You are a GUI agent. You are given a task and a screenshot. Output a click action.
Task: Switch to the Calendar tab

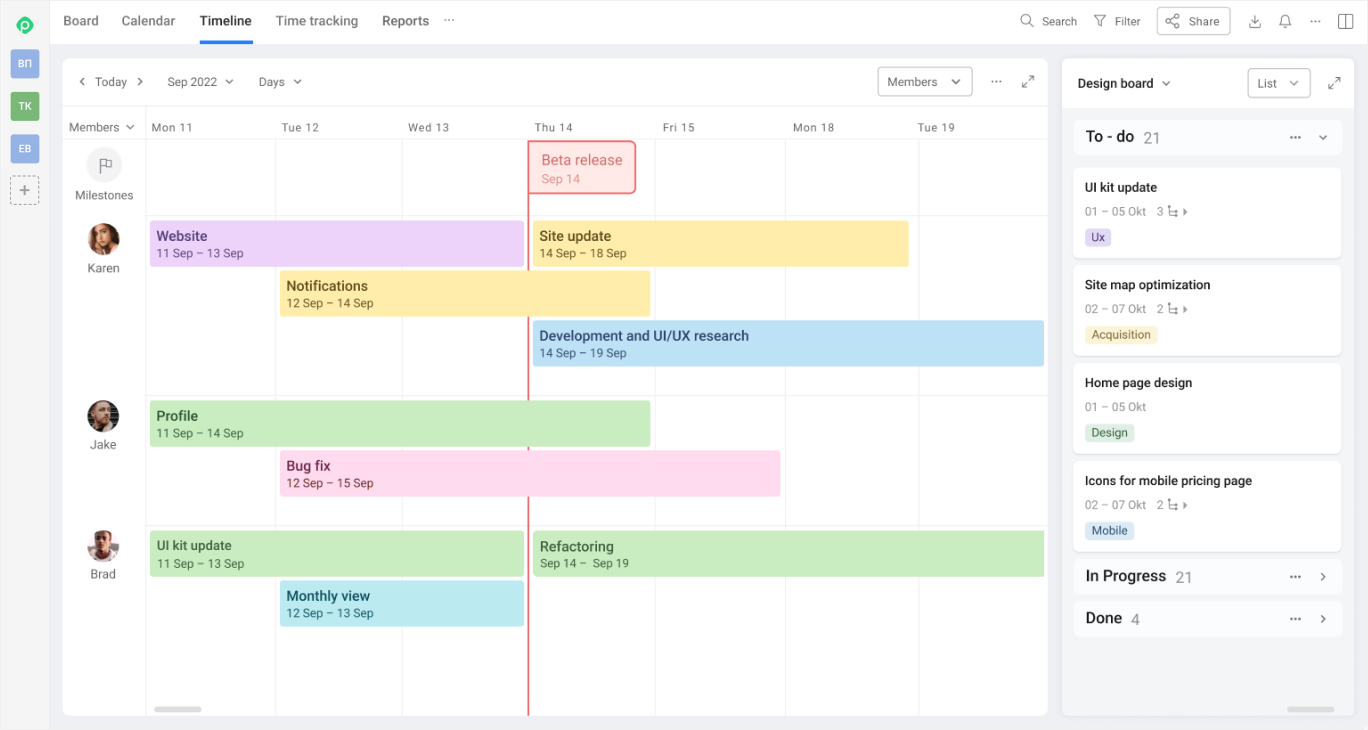point(148,21)
